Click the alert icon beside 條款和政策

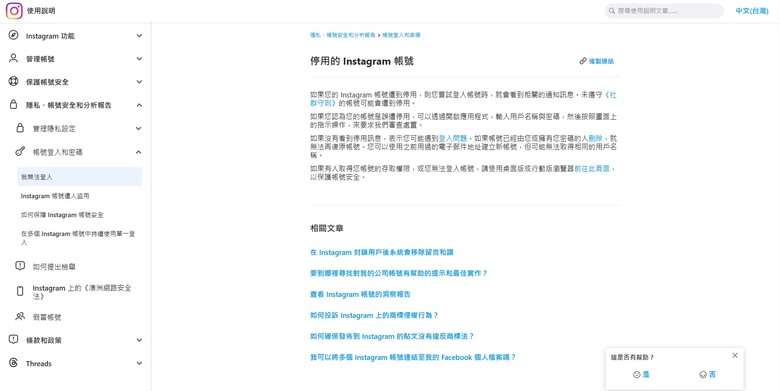click(13, 340)
